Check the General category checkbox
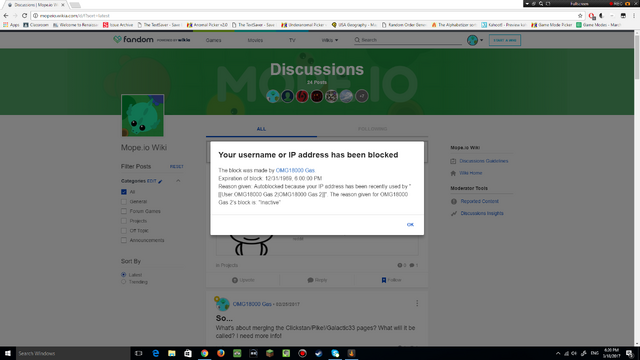This screenshot has width=640, height=360. pos(124,202)
